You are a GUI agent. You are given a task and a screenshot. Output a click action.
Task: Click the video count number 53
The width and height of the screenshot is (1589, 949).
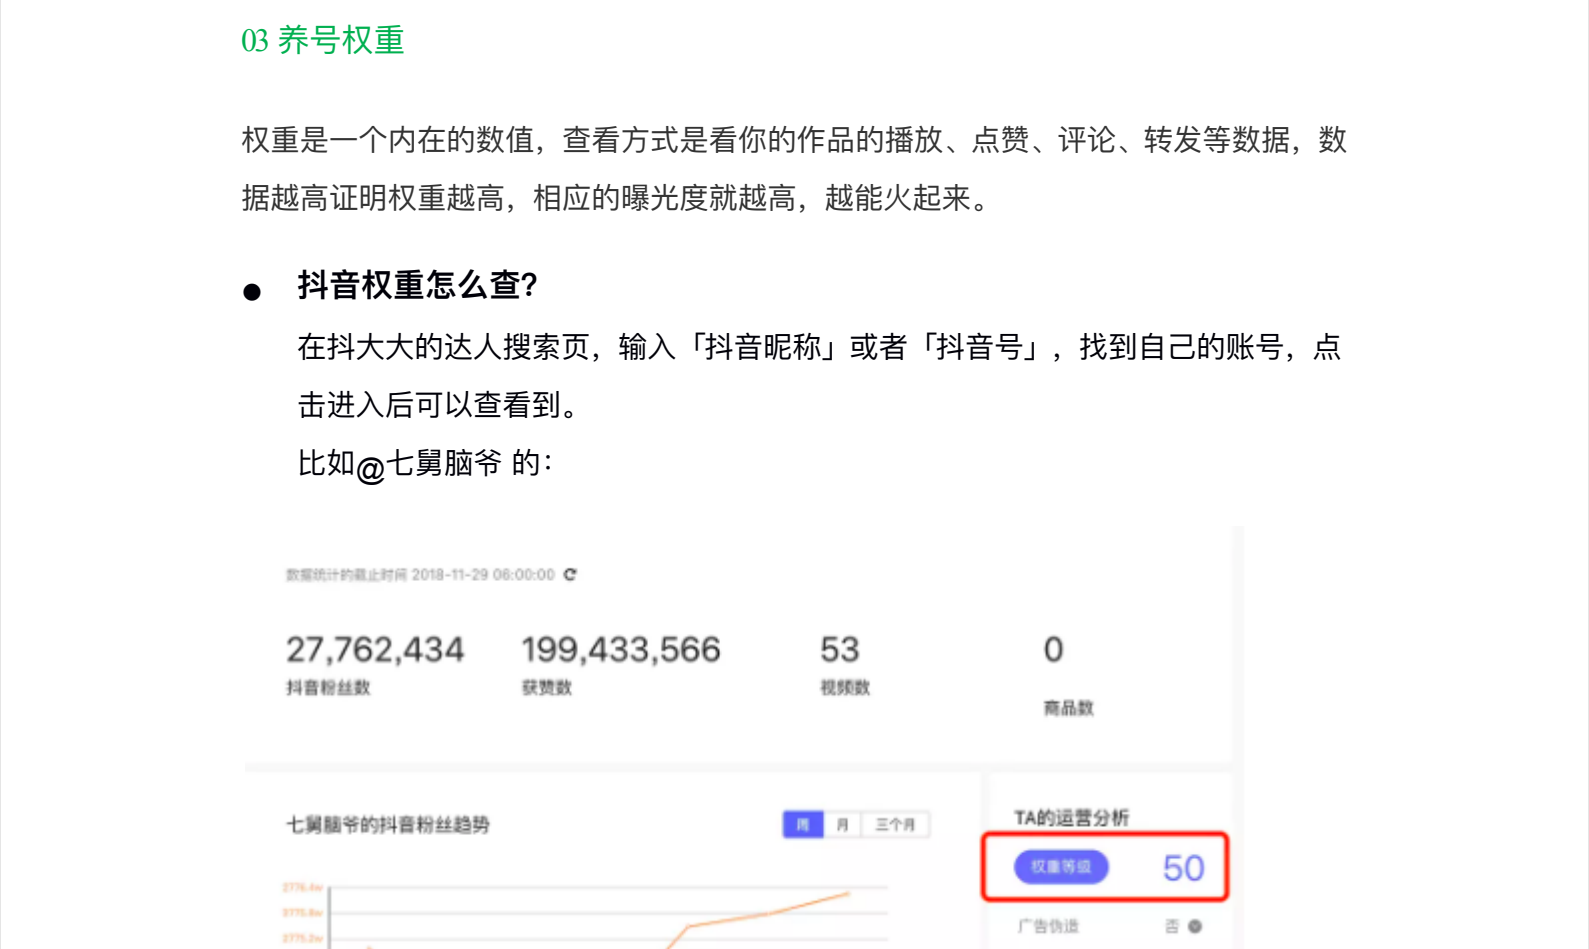[839, 650]
